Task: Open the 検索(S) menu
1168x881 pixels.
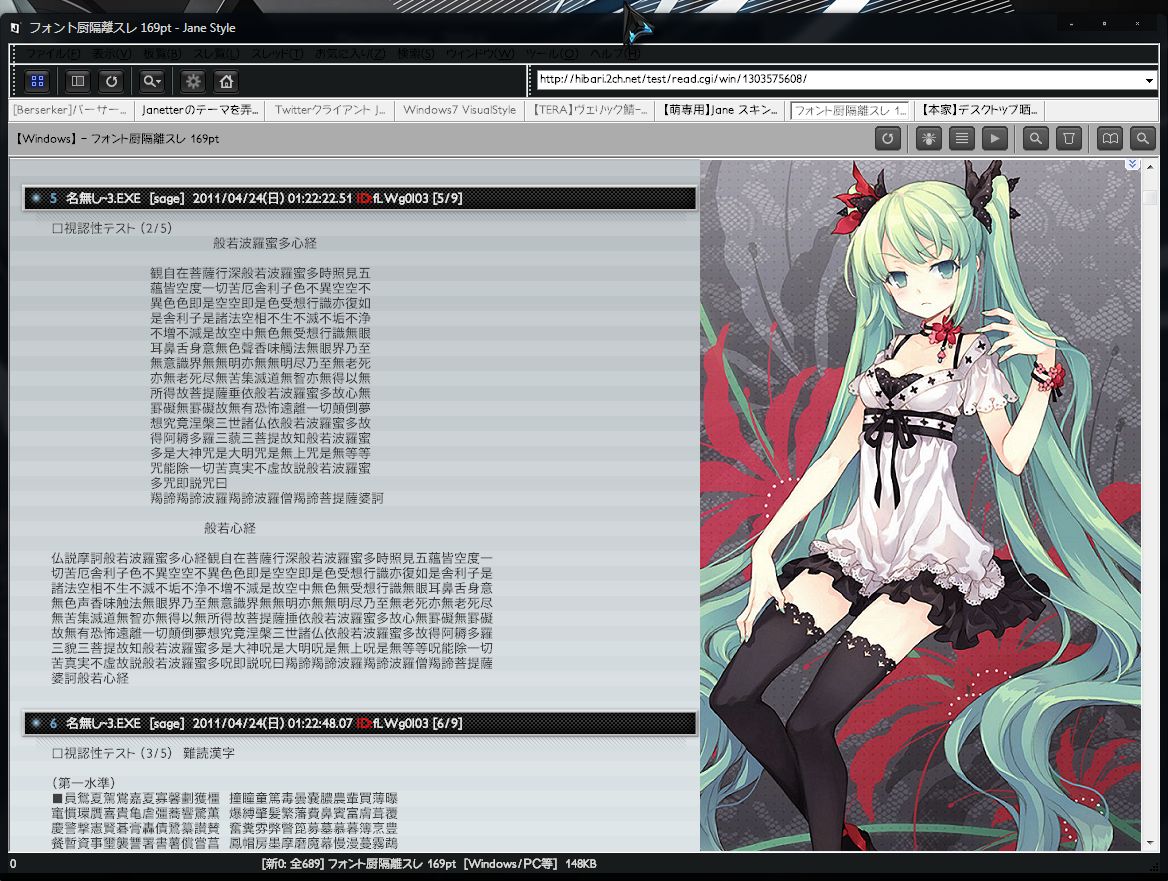Action: pos(416,54)
